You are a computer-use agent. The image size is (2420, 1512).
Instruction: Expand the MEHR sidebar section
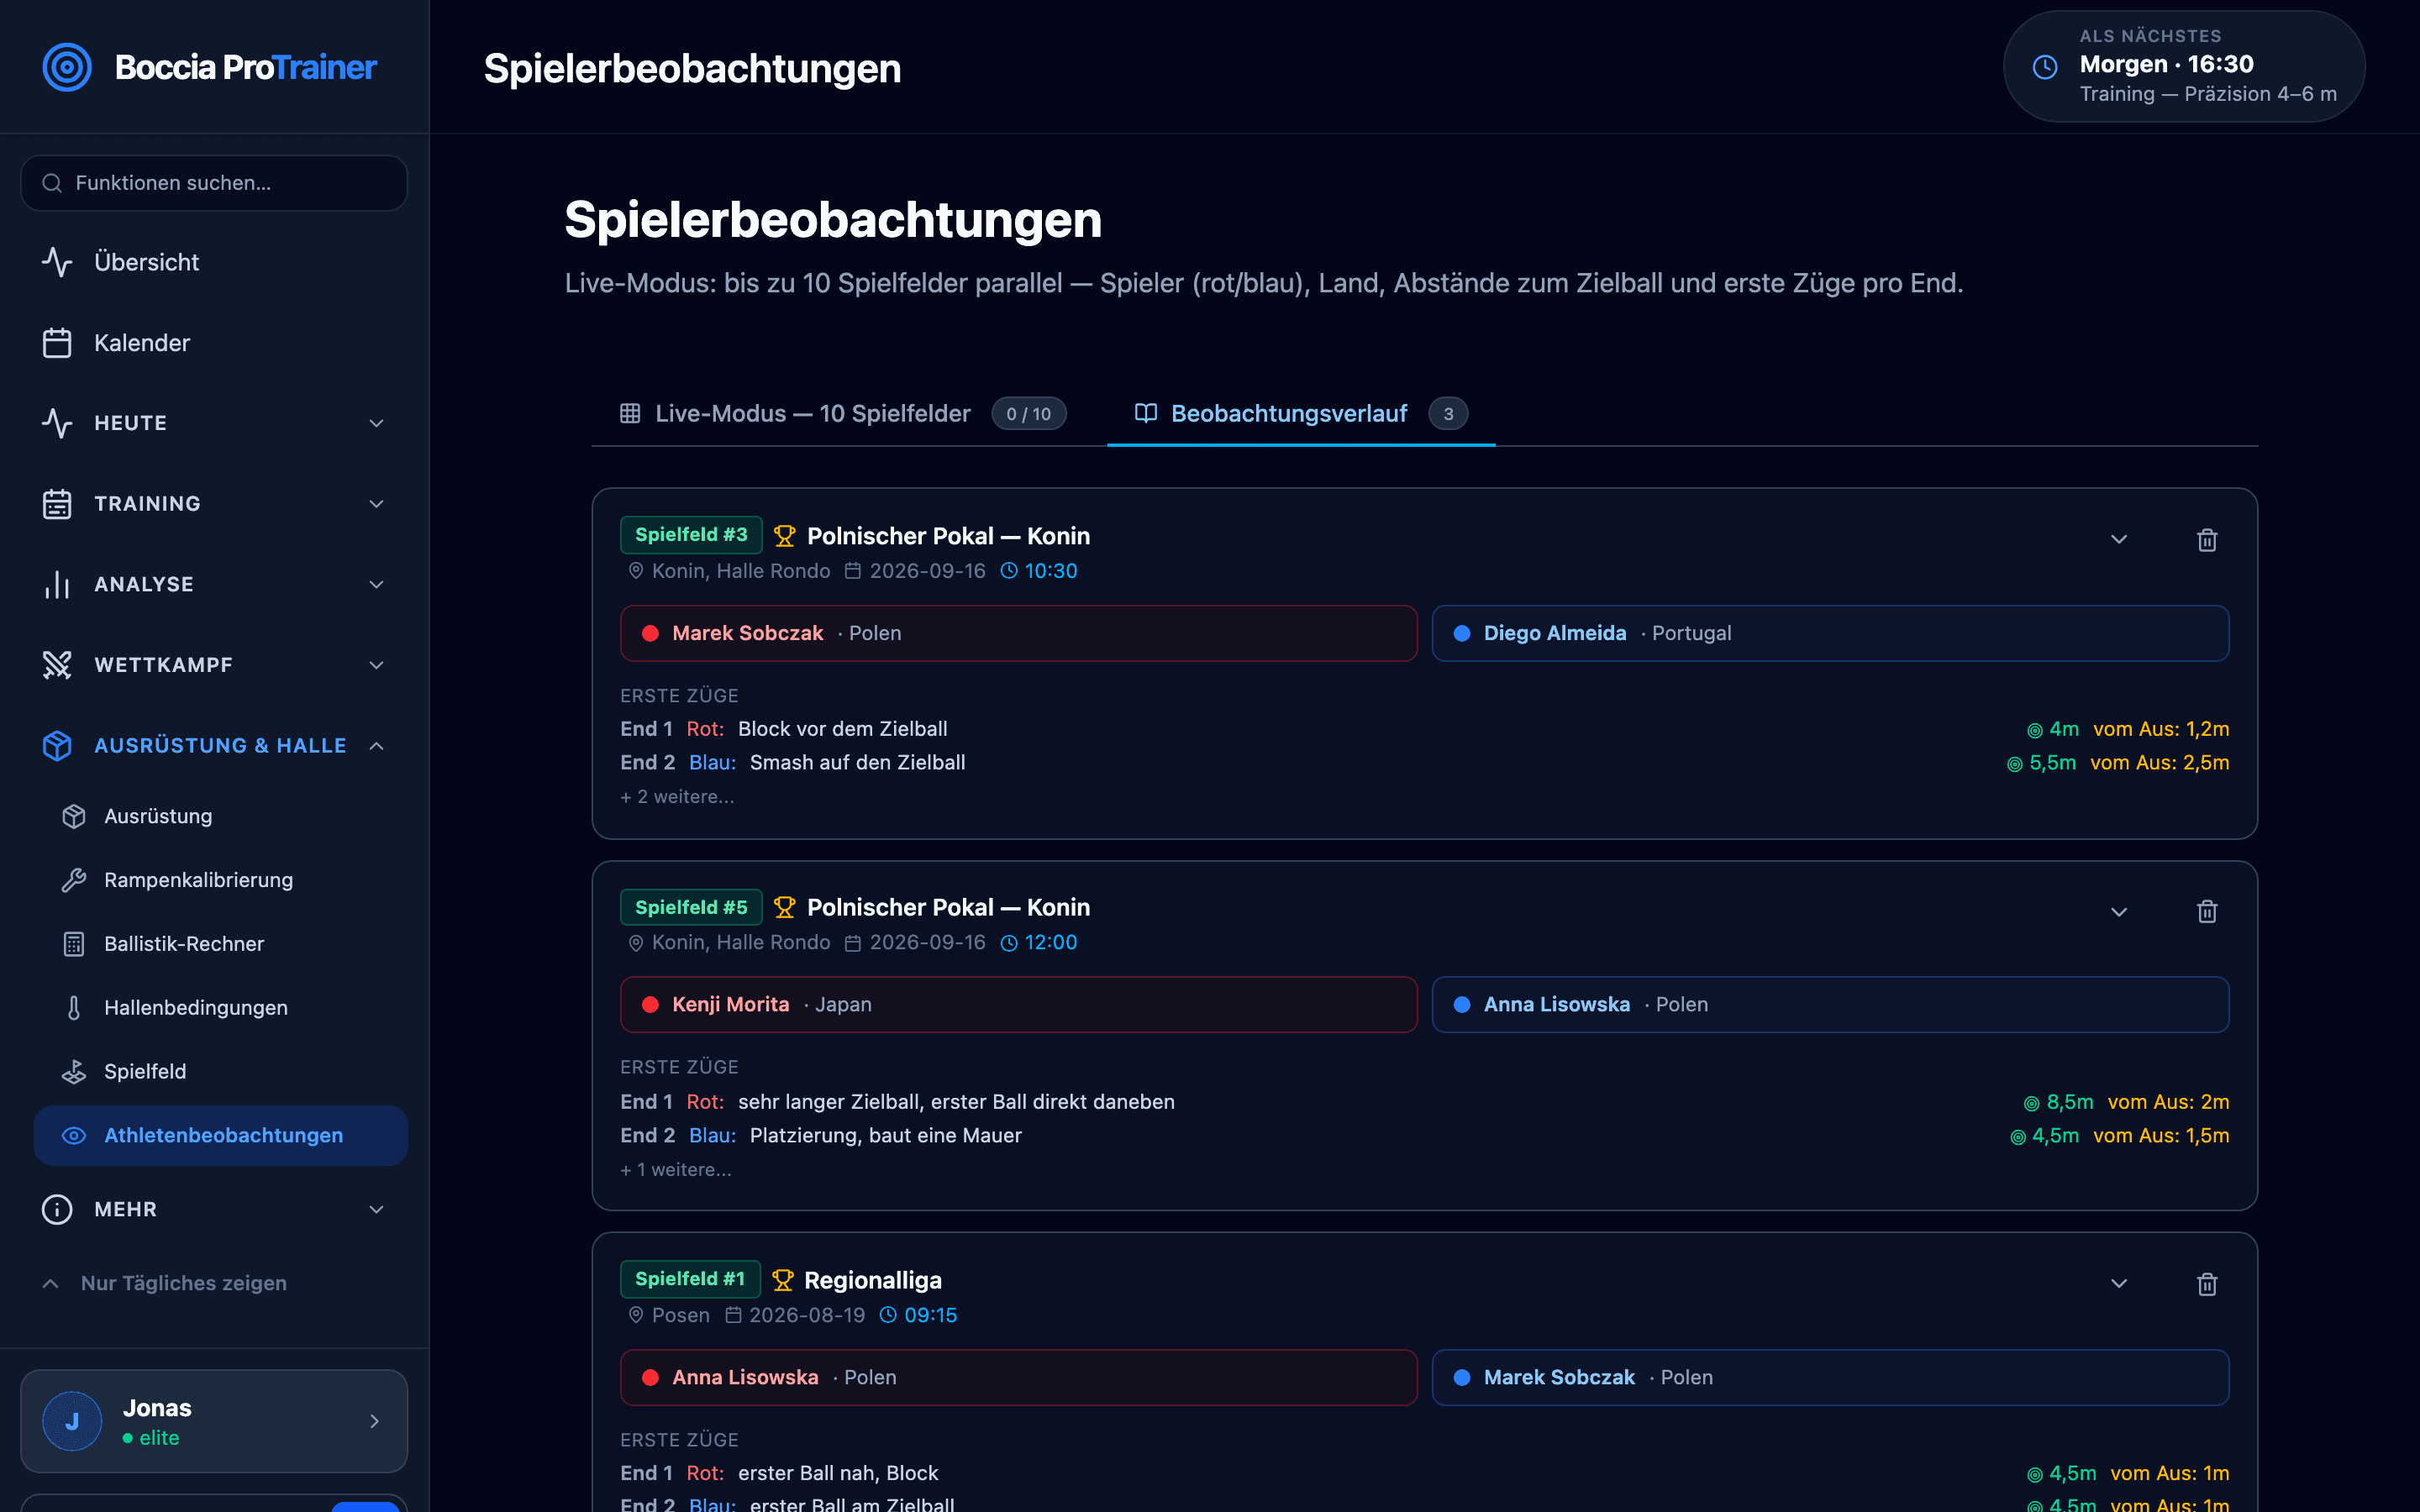coord(214,1209)
